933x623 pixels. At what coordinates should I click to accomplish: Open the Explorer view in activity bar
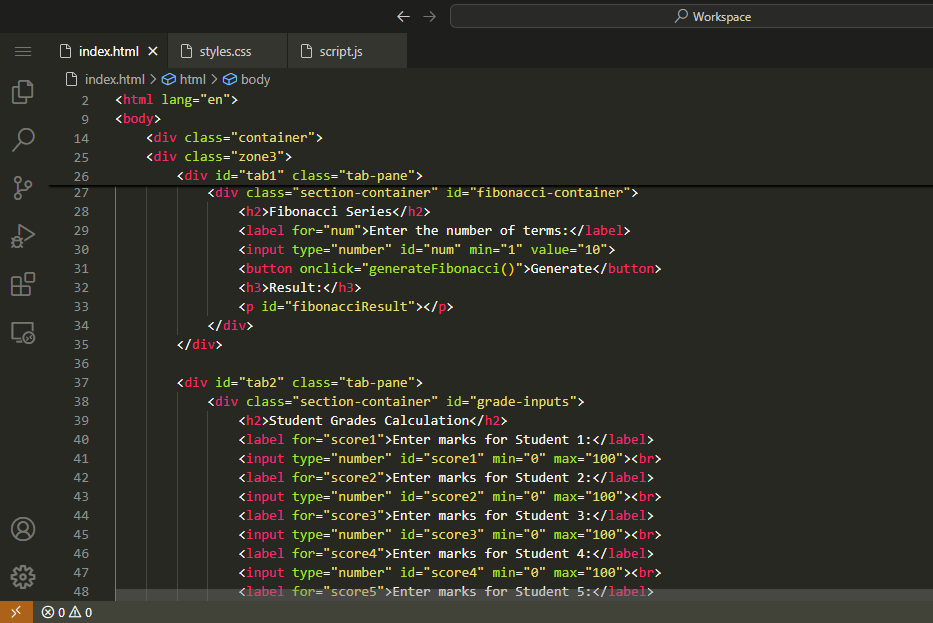point(22,93)
